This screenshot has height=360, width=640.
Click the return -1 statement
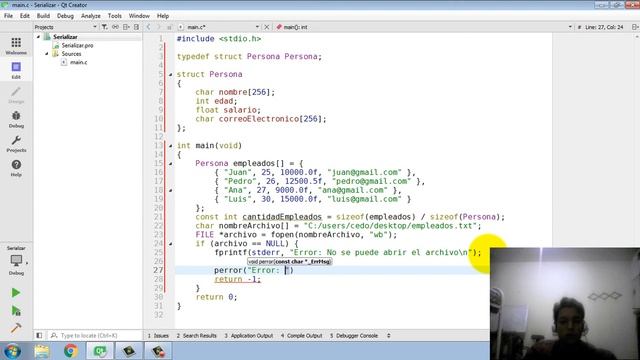click(x=237, y=279)
